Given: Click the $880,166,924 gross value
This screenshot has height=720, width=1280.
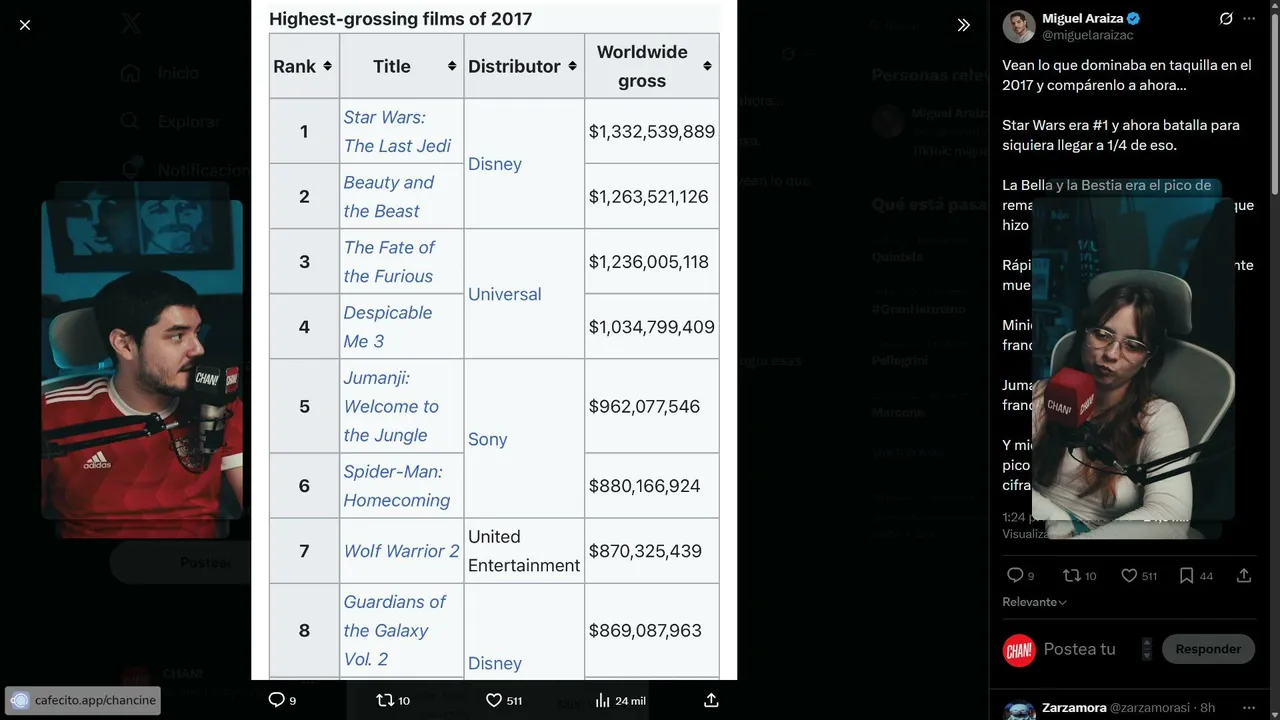Looking at the screenshot, I should [x=644, y=486].
